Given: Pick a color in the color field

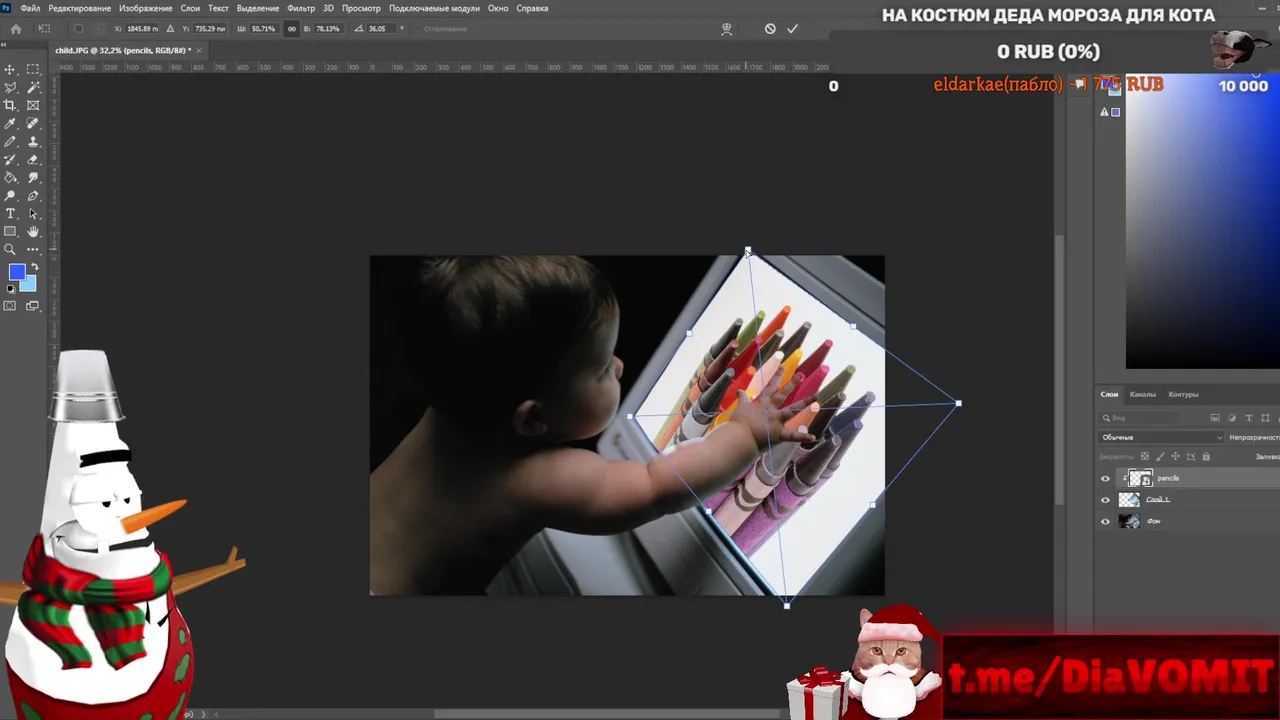Looking at the screenshot, I should (x=1203, y=220).
